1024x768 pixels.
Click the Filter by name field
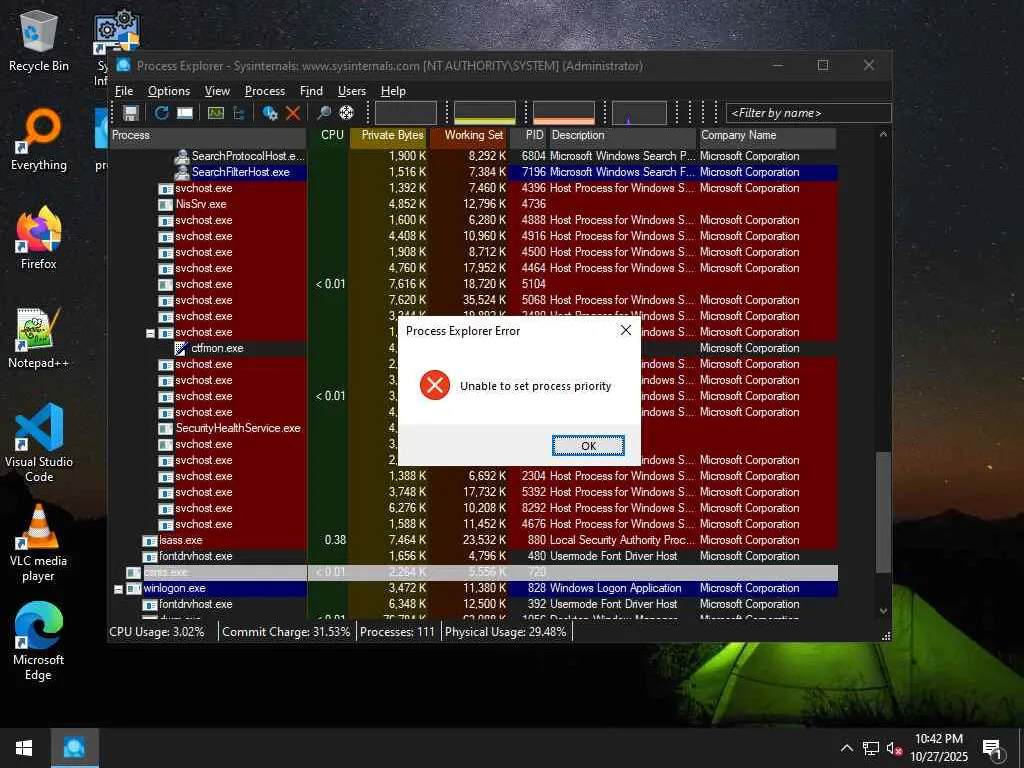pos(808,113)
